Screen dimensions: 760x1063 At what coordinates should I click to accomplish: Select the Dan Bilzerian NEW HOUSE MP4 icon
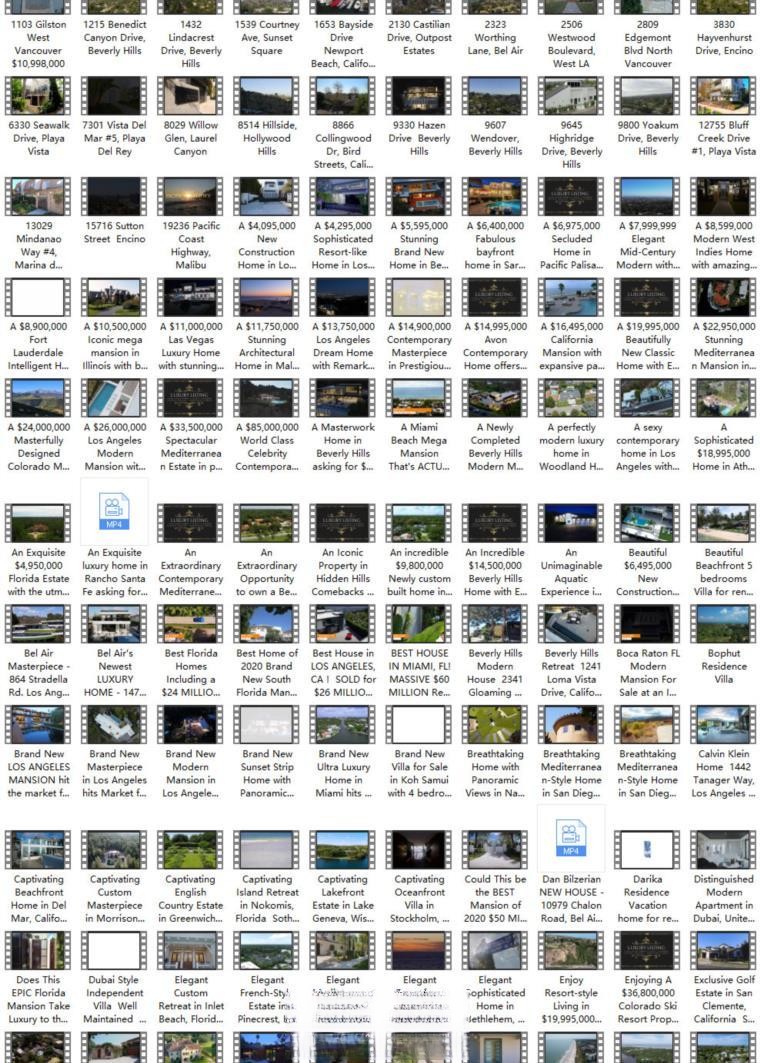(x=571, y=838)
